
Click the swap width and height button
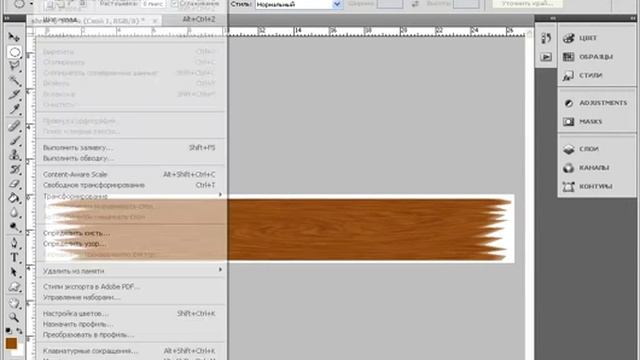[x=415, y=4]
